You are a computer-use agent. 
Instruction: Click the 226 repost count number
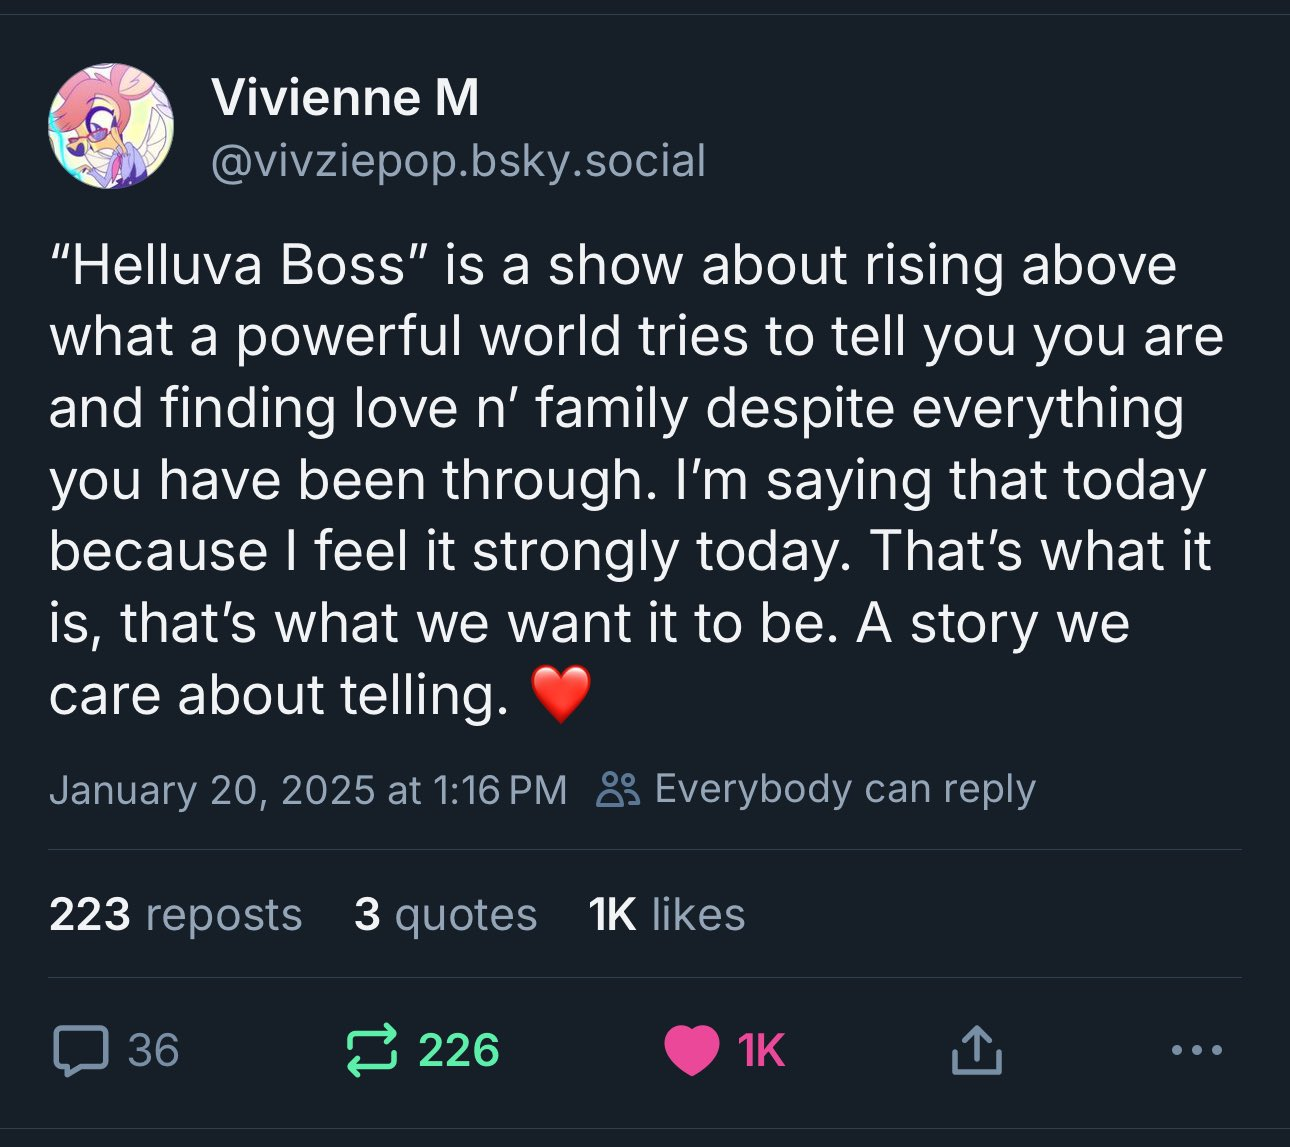[x=459, y=1051]
